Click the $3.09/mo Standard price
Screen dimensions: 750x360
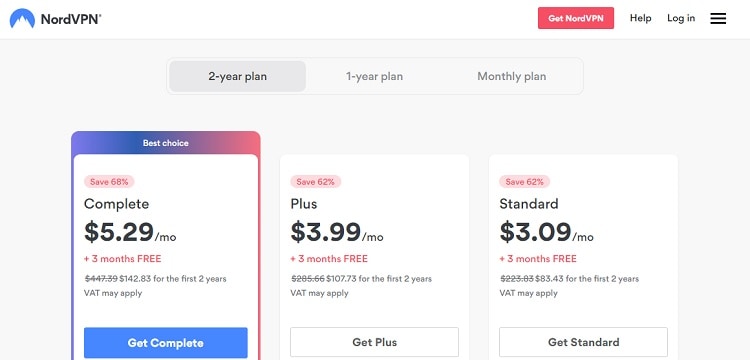[546, 232]
